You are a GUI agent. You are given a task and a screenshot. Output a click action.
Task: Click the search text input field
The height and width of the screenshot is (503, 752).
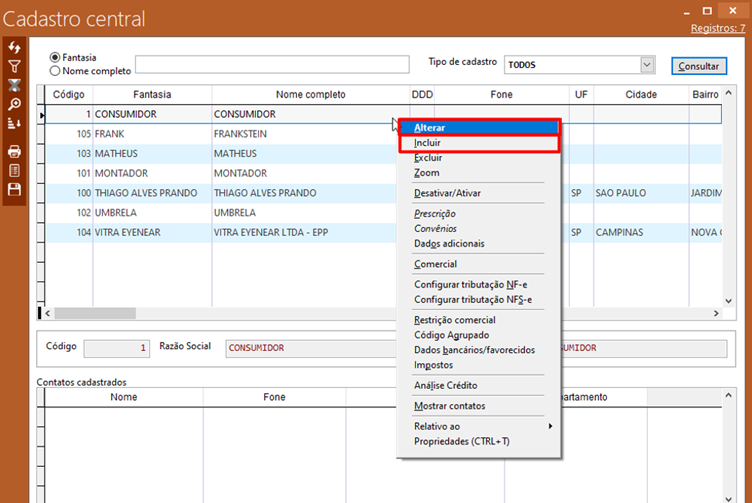click(x=272, y=65)
